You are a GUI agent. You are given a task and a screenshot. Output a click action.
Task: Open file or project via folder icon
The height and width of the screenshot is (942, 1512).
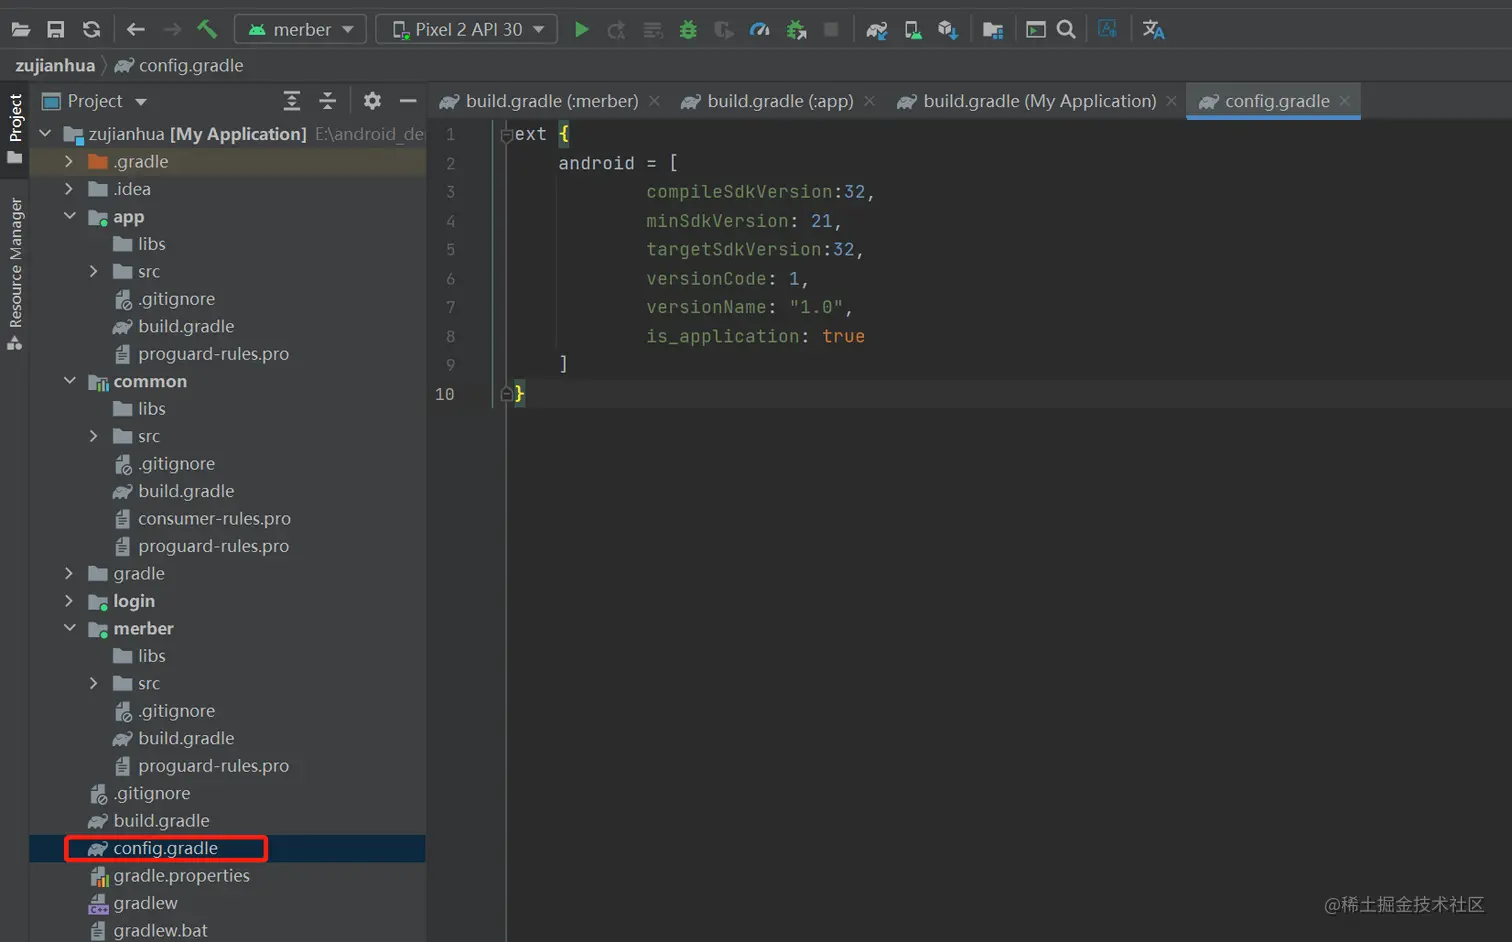pos(20,29)
